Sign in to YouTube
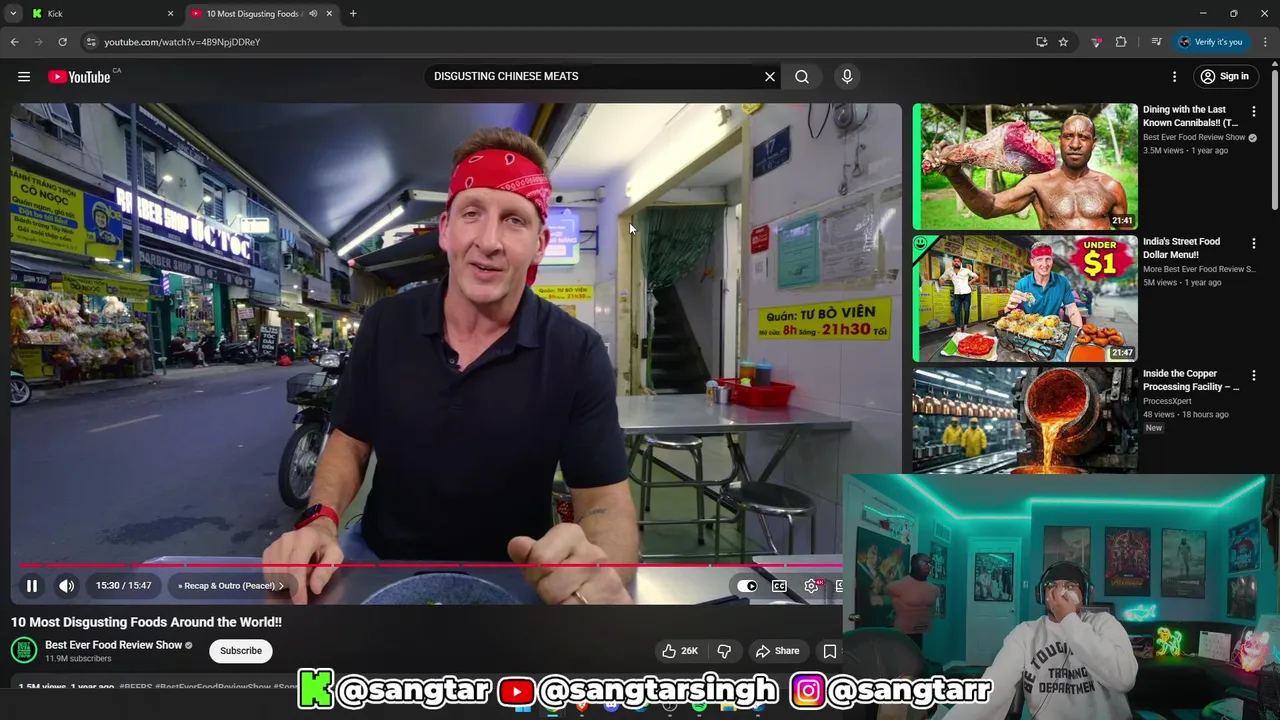Screen dimensions: 1280x720 1226,77
